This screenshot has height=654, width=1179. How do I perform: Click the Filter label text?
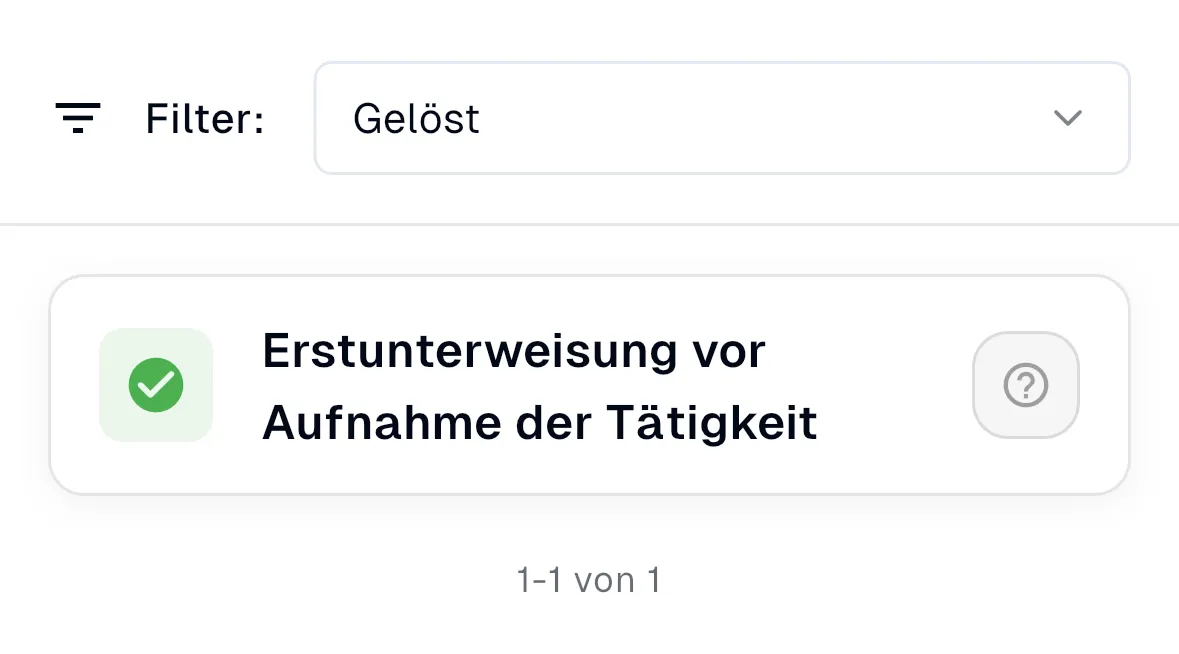point(204,118)
